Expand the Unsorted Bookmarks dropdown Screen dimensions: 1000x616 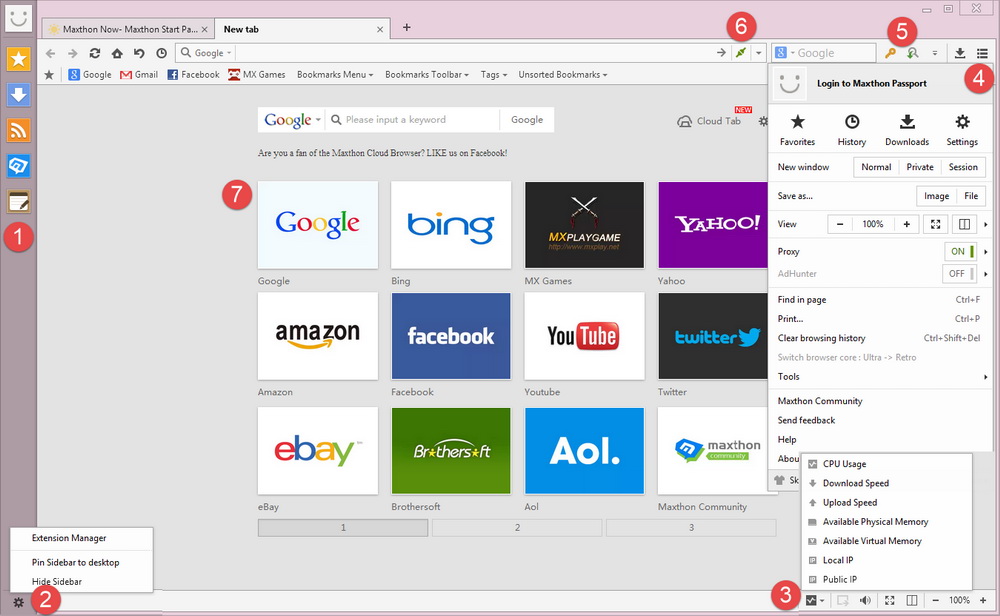pyautogui.click(x=562, y=75)
